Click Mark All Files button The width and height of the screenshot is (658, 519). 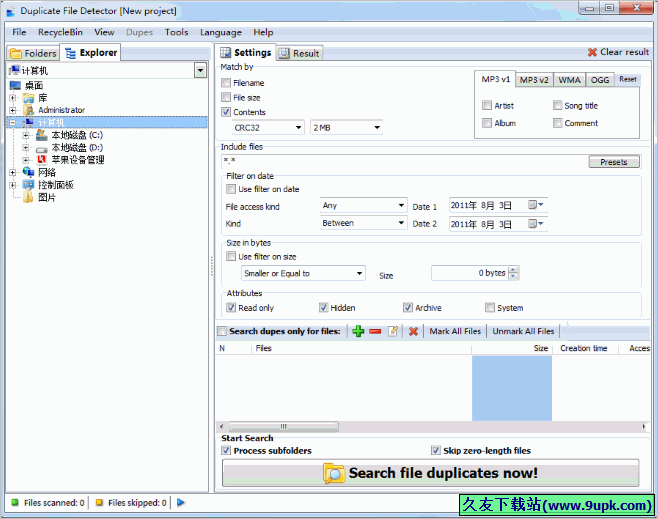pos(455,331)
